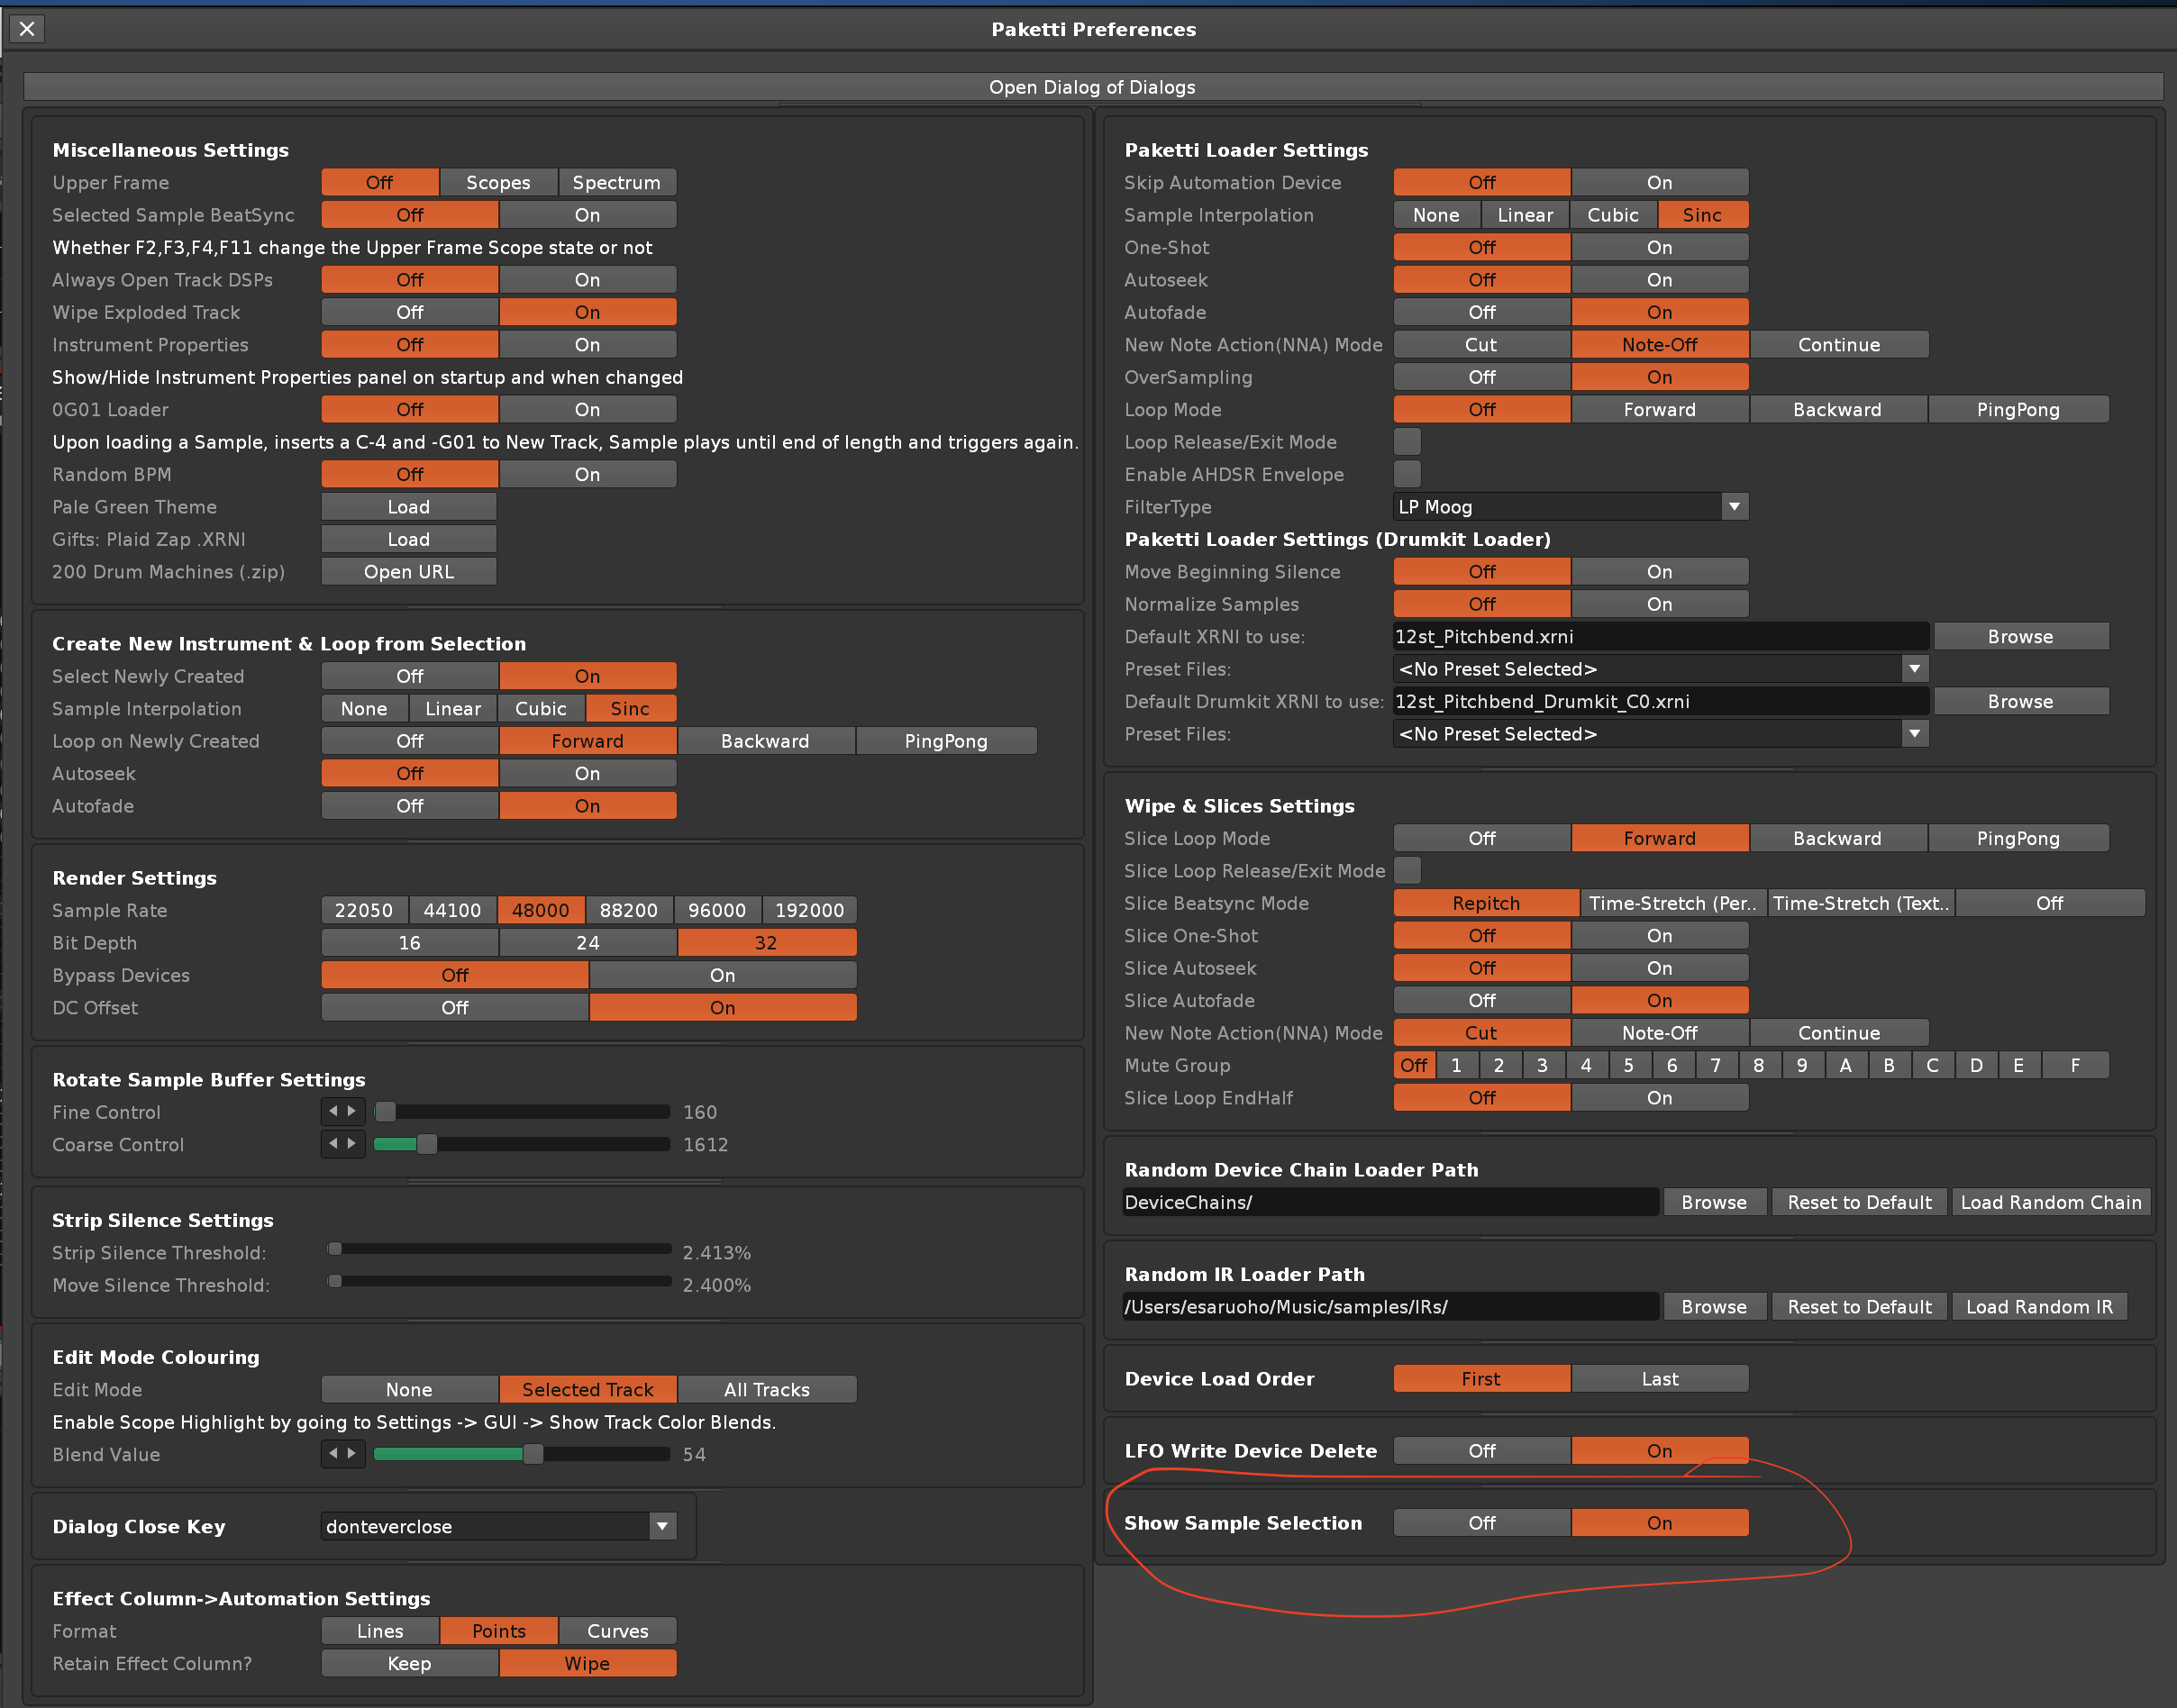Expand Drumkit Preset Files dropdown arrow

(1914, 734)
